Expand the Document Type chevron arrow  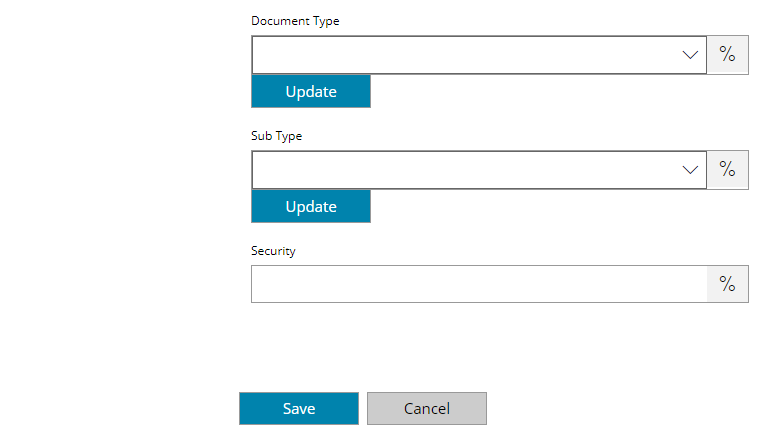(x=690, y=55)
